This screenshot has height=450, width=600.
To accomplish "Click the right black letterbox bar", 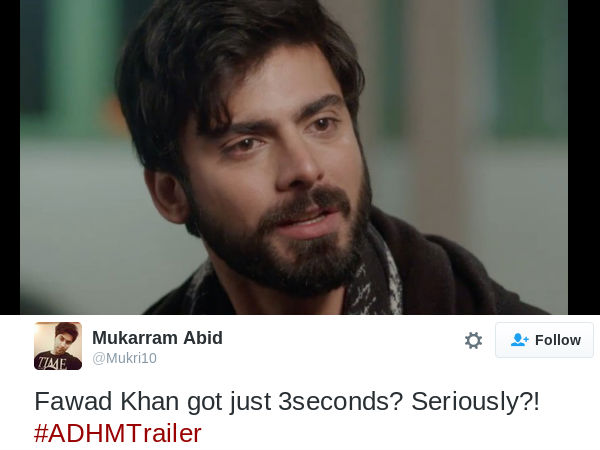I will point(584,157).
